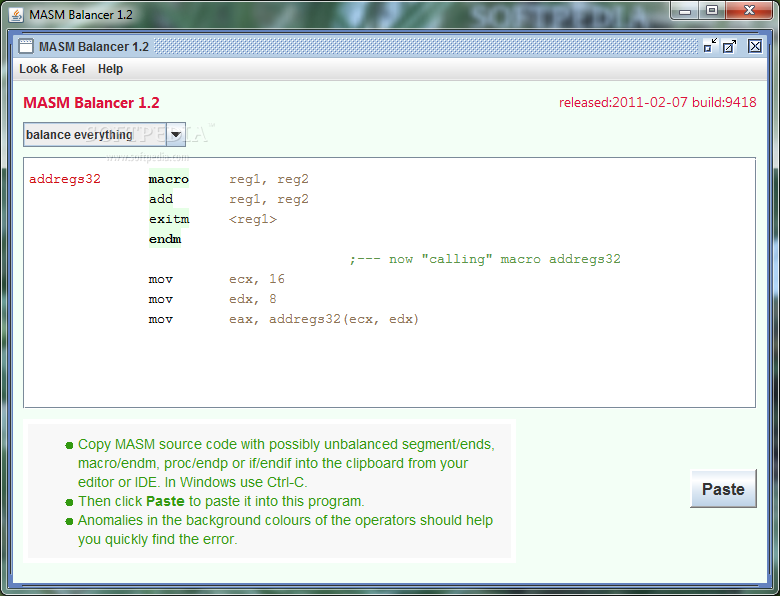The image size is (780, 596).
Task: Minimize the outer MASM Balancer window
Action: (x=685, y=10)
